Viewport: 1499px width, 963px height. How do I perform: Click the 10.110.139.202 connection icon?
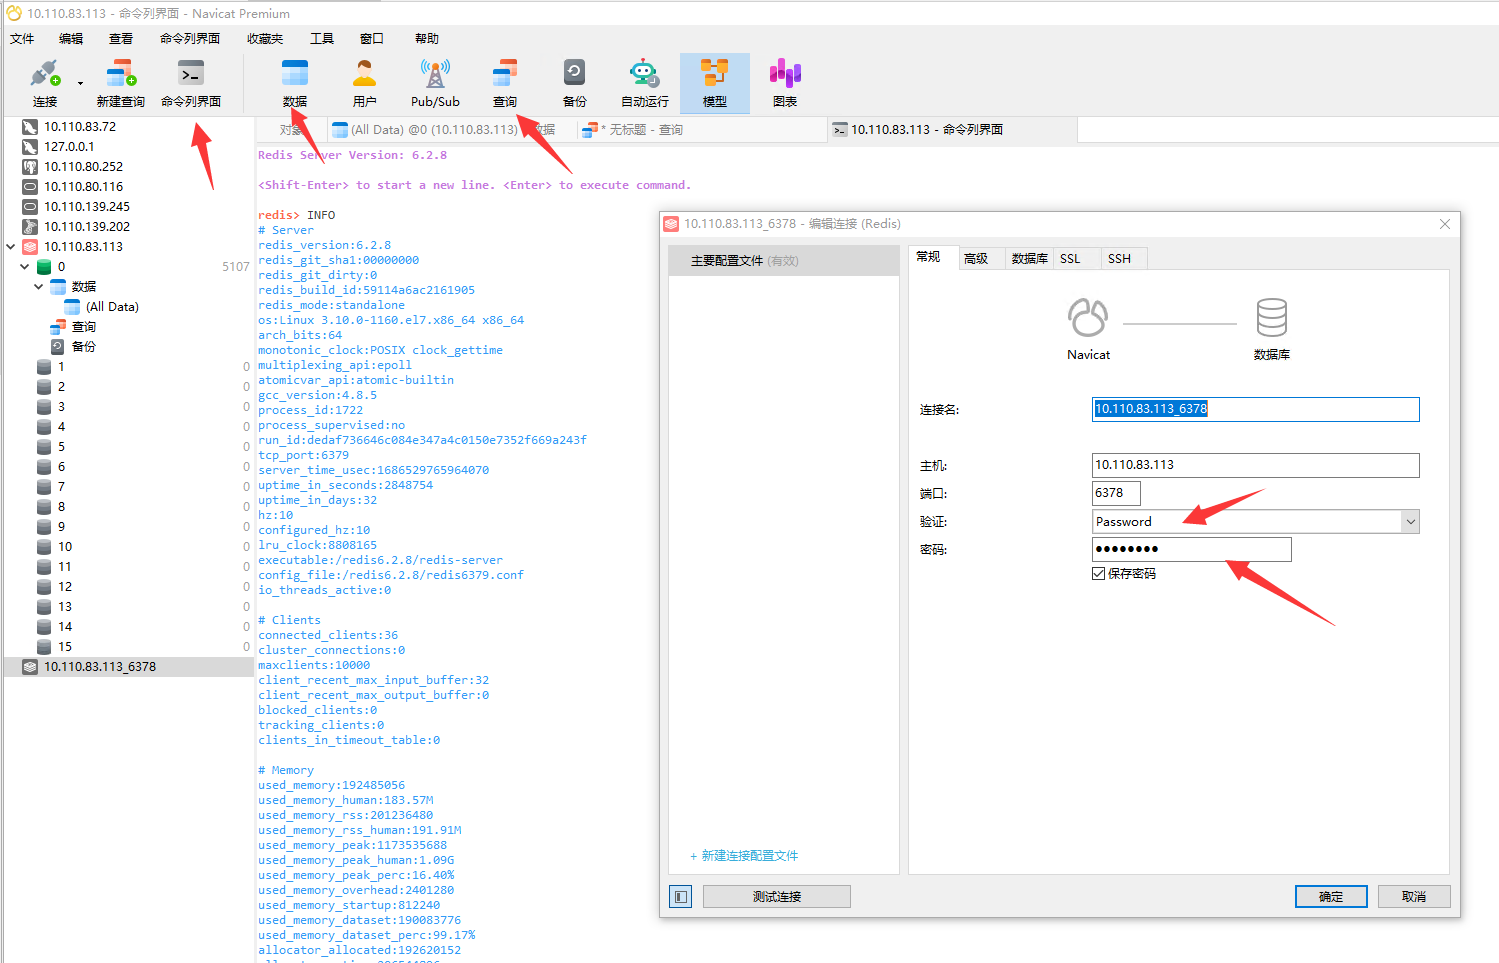point(30,226)
